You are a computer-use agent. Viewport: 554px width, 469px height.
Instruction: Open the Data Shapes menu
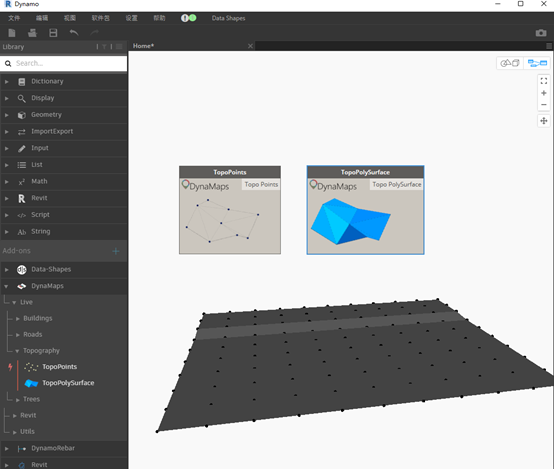228,18
